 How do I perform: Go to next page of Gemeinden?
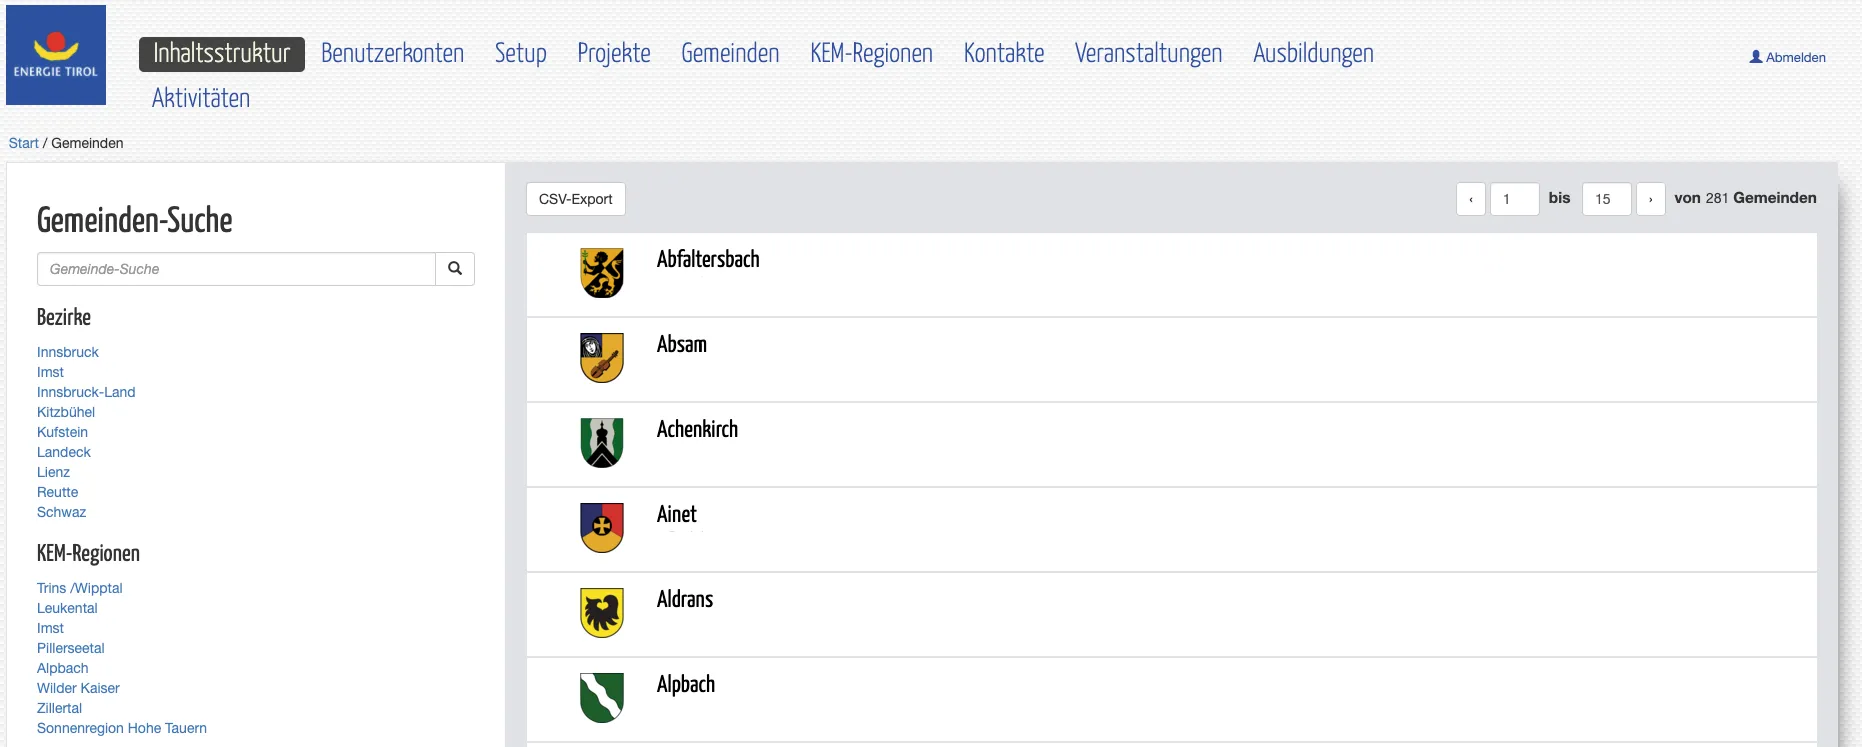coord(1650,199)
